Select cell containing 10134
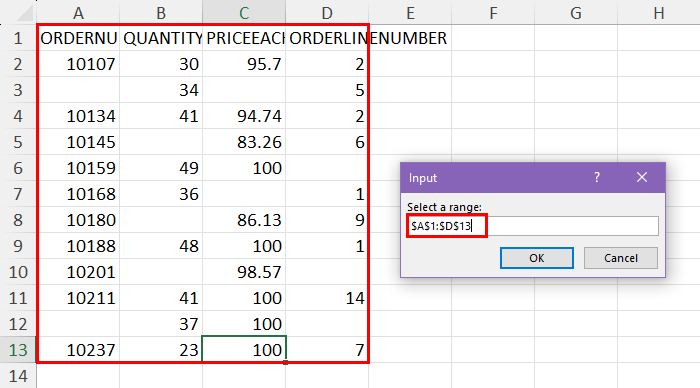The height and width of the screenshot is (388, 700). coord(78,116)
